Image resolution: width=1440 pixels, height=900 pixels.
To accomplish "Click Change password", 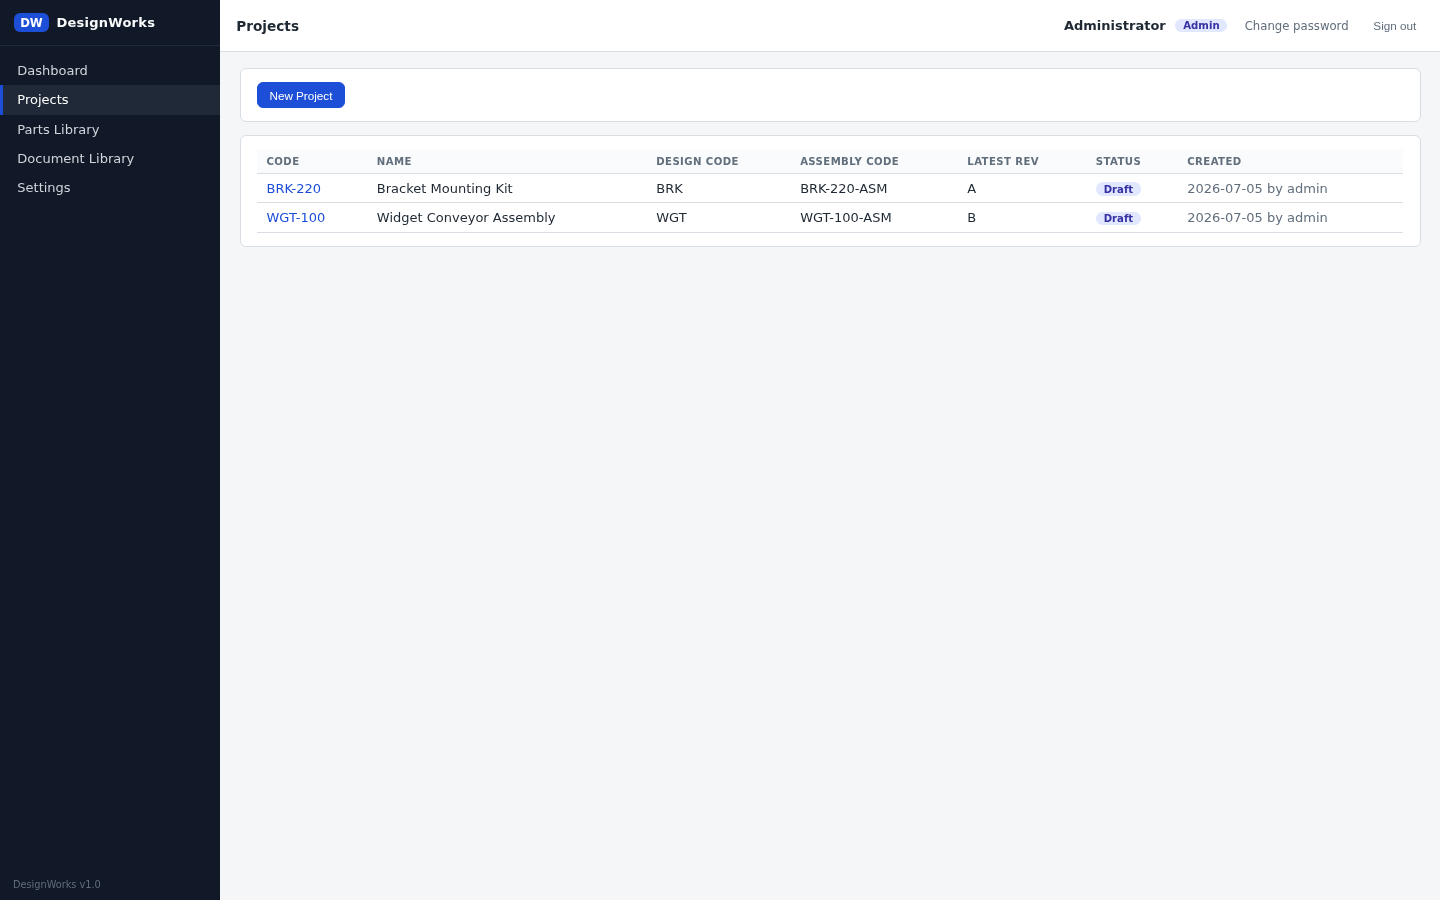I will [1296, 26].
